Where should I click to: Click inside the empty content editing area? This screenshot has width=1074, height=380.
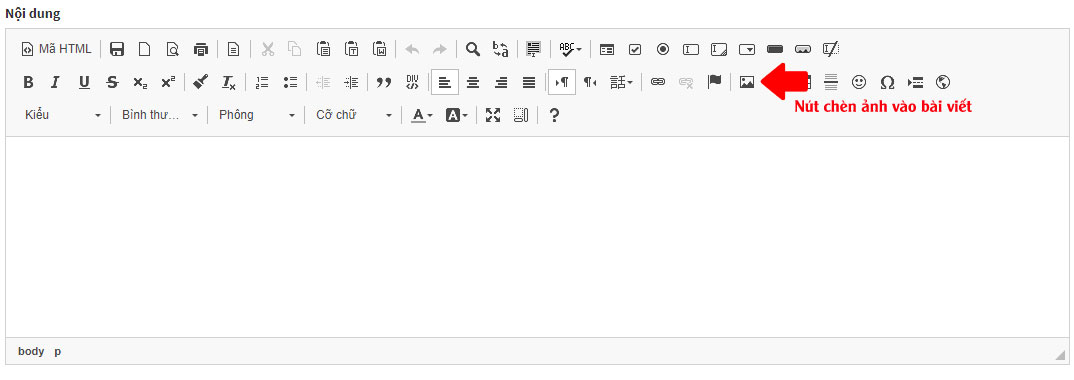(536, 236)
